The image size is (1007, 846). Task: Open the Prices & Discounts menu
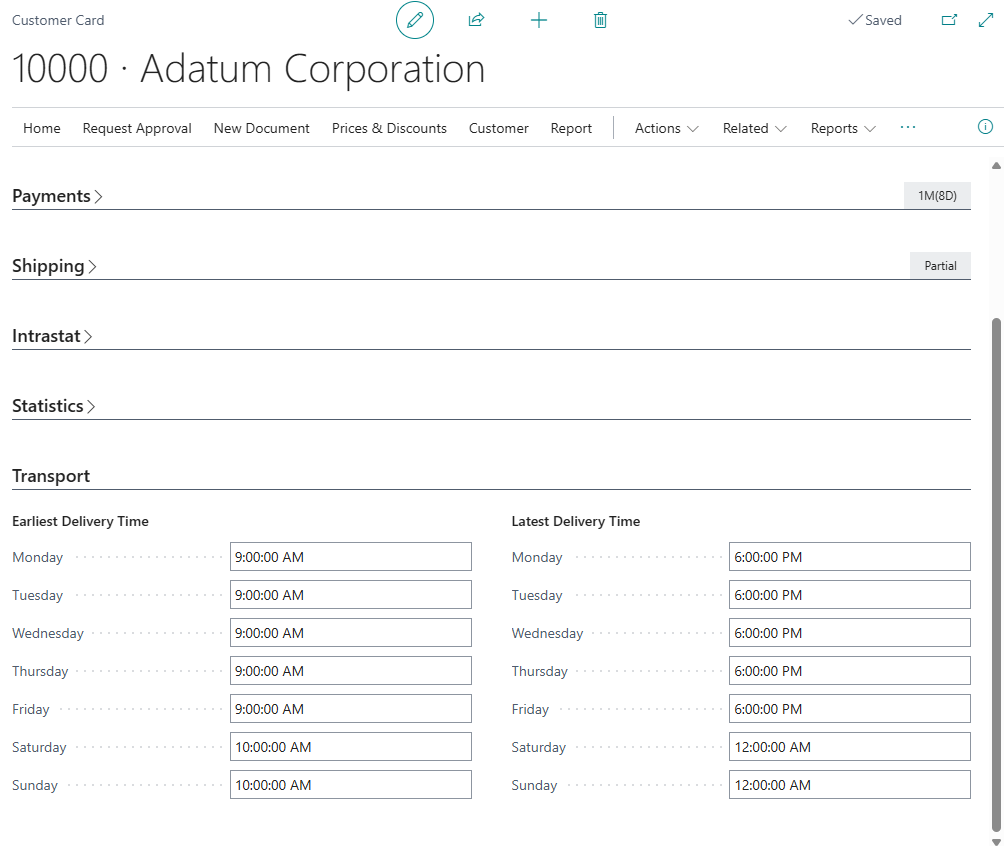(x=389, y=128)
